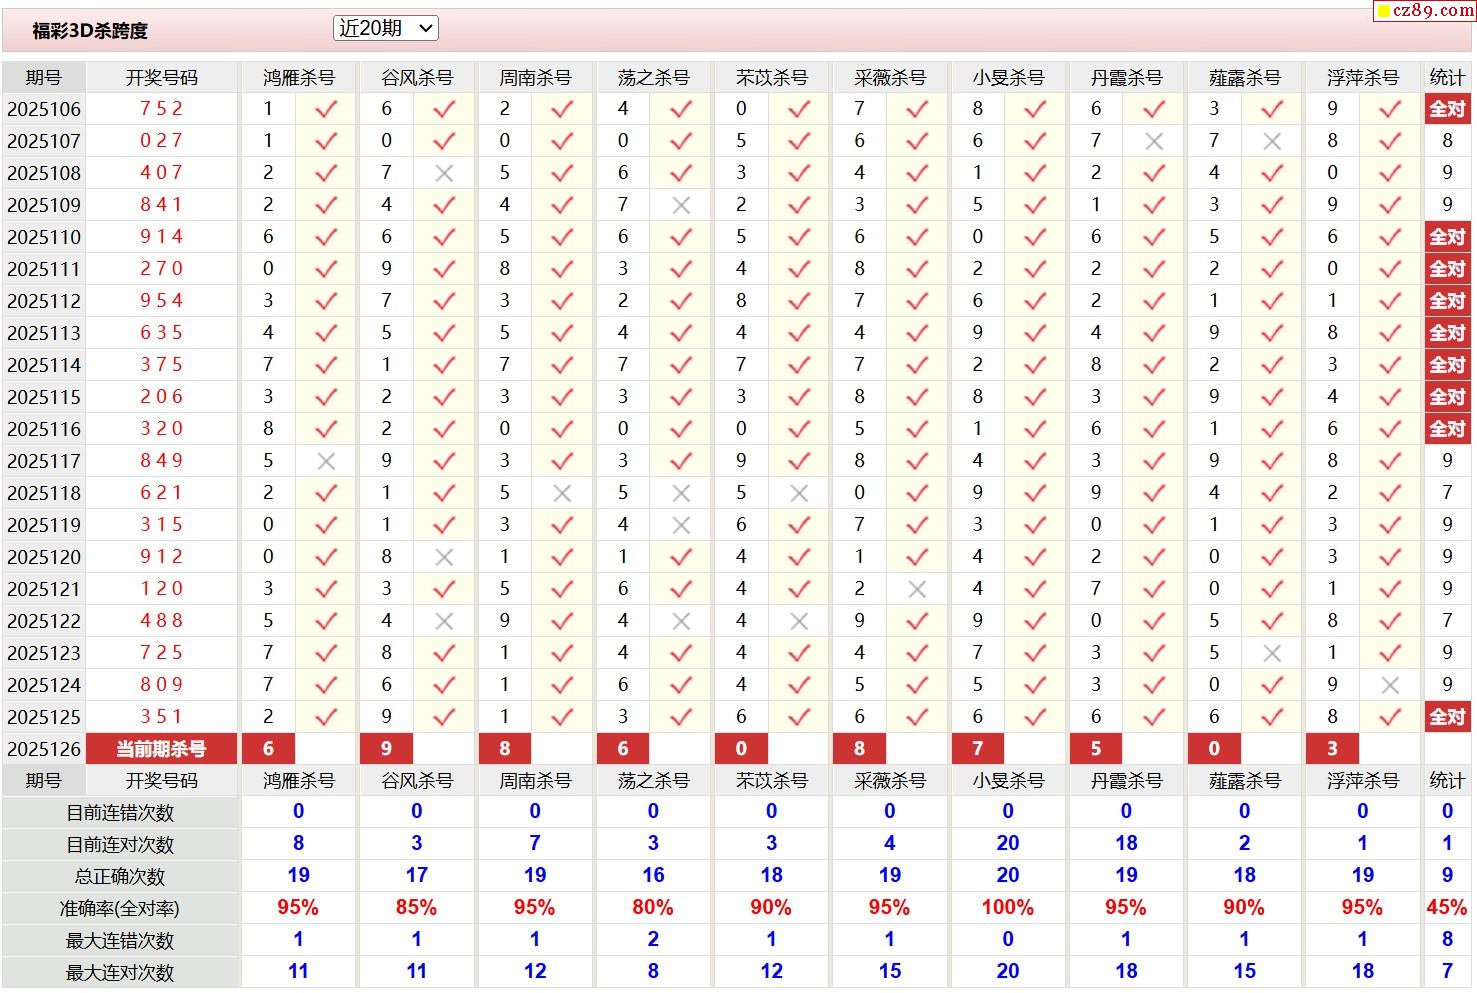Select the draw number 4 8 8
The height and width of the screenshot is (993, 1477).
click(161, 621)
